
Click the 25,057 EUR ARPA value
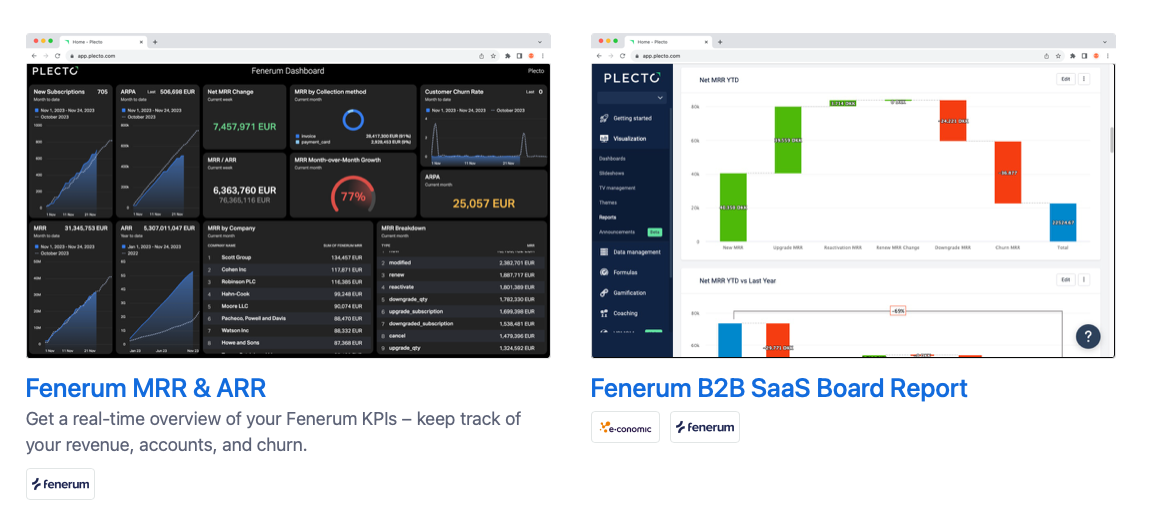(x=484, y=203)
